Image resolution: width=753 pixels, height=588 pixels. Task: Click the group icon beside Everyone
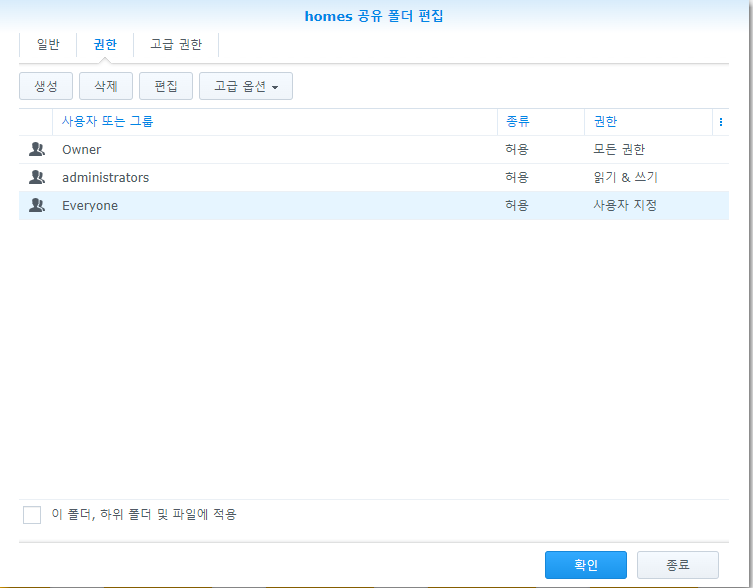tap(36, 206)
